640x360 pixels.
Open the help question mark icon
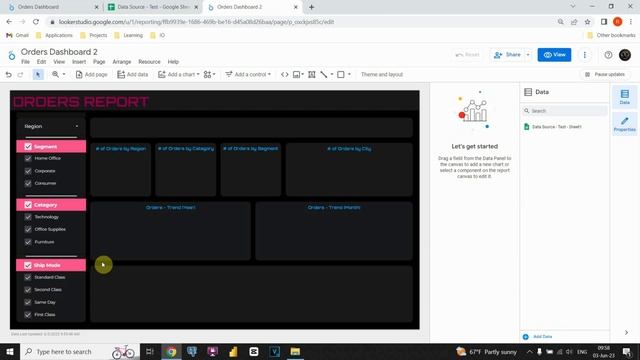(608, 55)
